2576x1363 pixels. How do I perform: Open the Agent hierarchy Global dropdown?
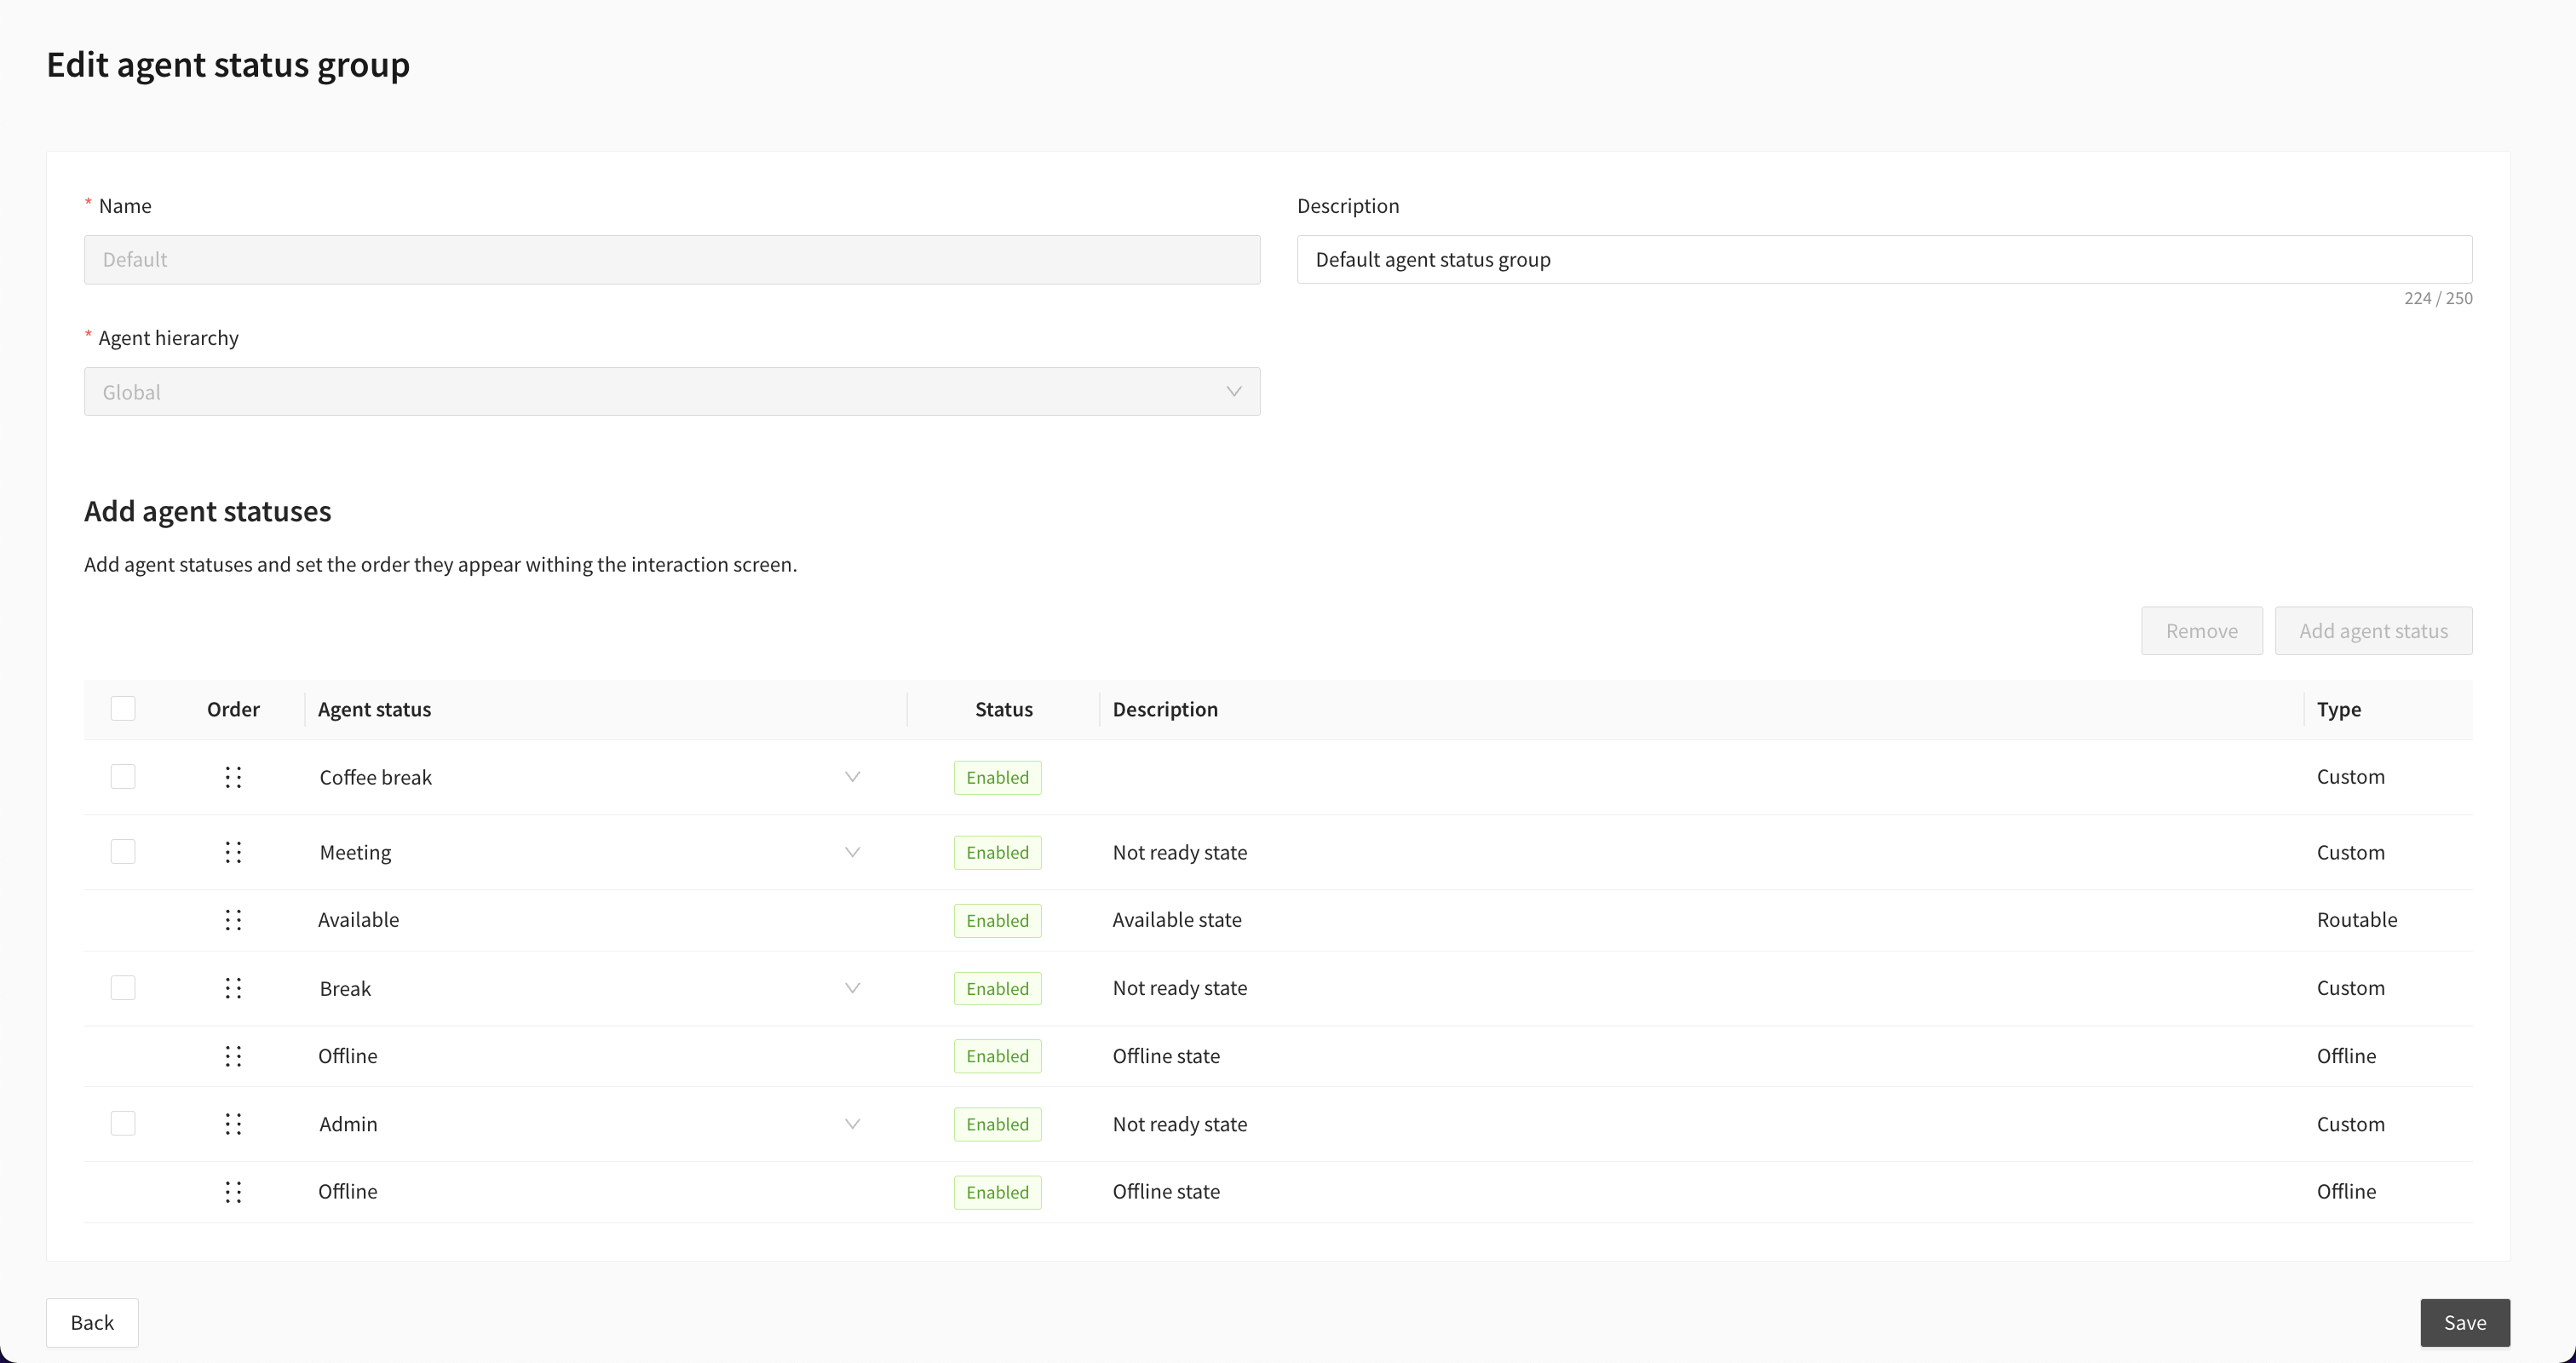672,392
